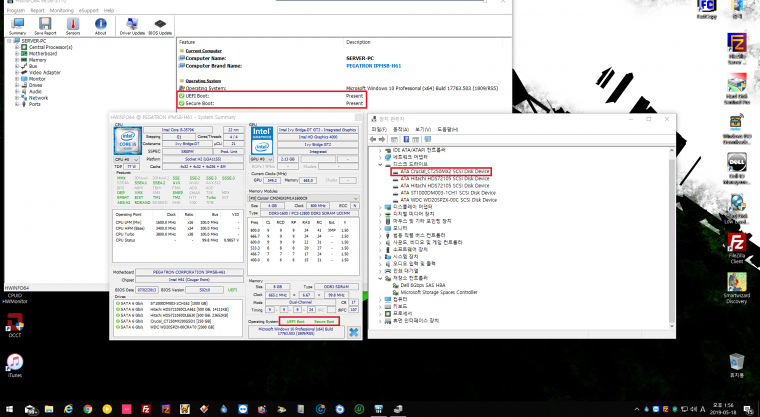Expand the Network node in HWiNFO tree
Image resolution: width=760 pixels, height=417 pixels.
point(17,97)
